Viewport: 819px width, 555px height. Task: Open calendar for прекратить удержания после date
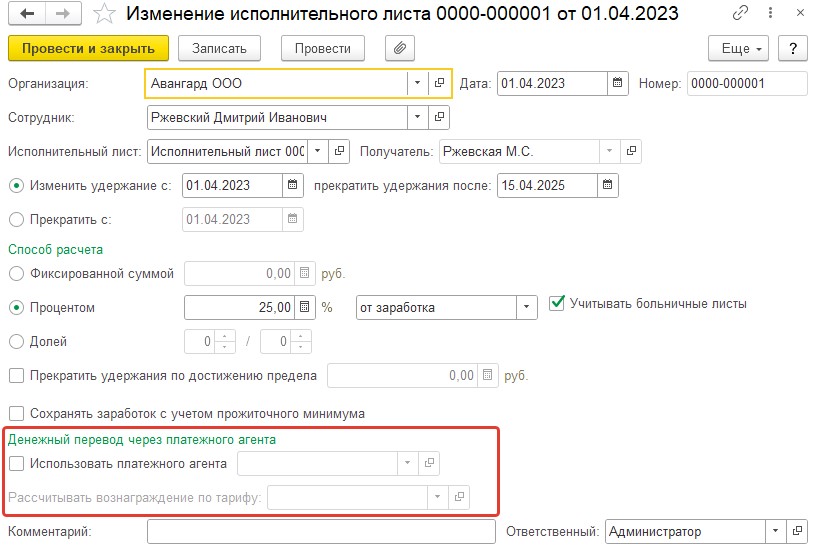pyautogui.click(x=607, y=185)
